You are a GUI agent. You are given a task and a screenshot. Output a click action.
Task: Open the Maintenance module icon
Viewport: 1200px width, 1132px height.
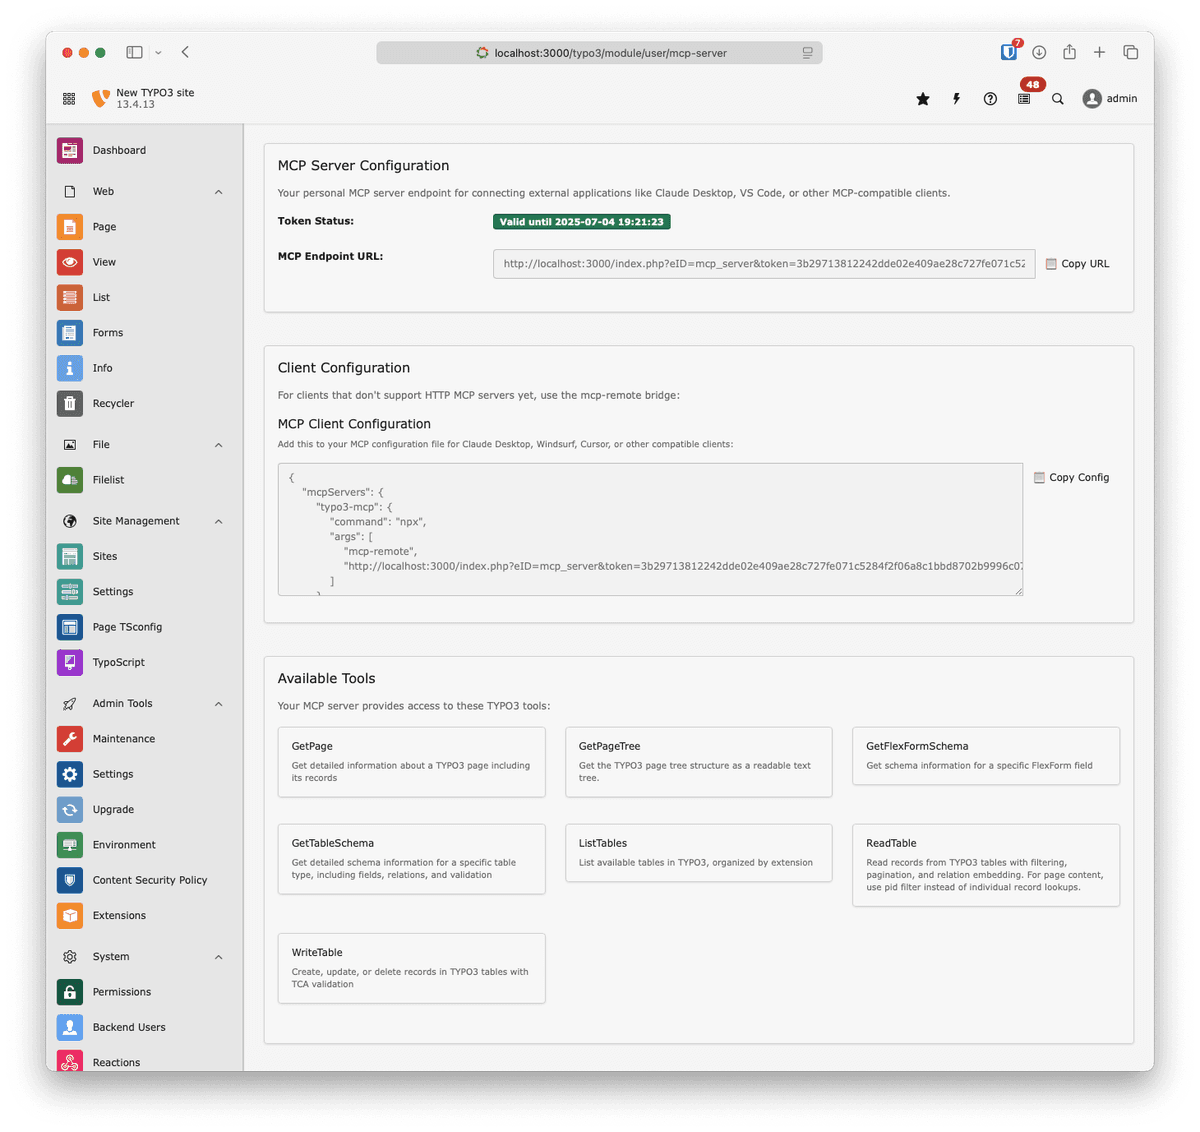pos(70,739)
